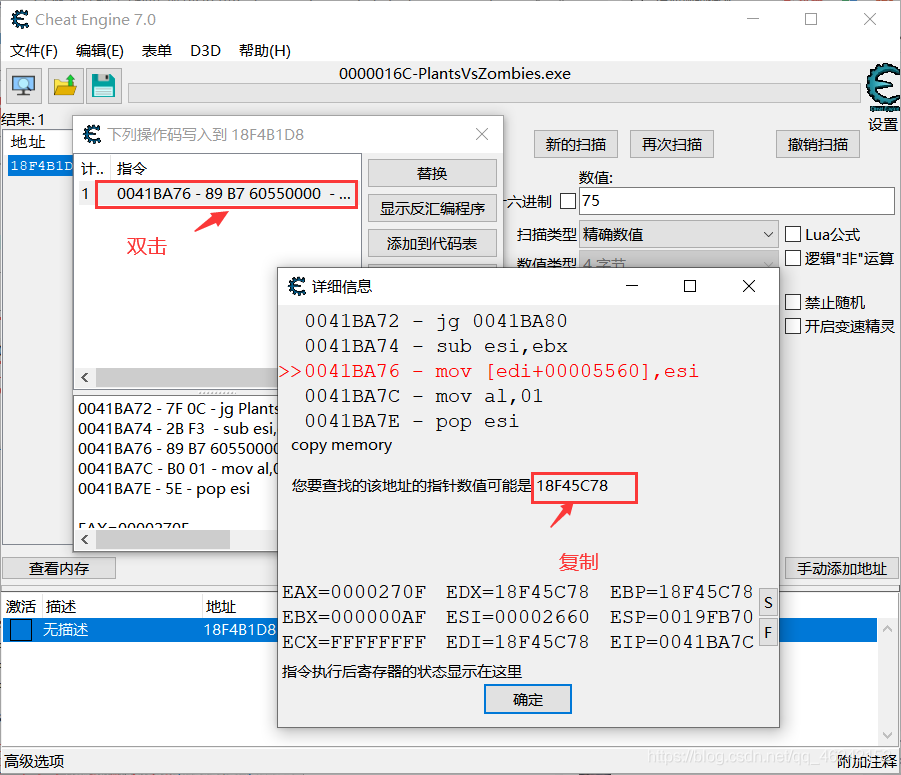This screenshot has height=775, width=901.
Task: Enable the 逻辑"非"运算 checkbox
Action: click(793, 258)
